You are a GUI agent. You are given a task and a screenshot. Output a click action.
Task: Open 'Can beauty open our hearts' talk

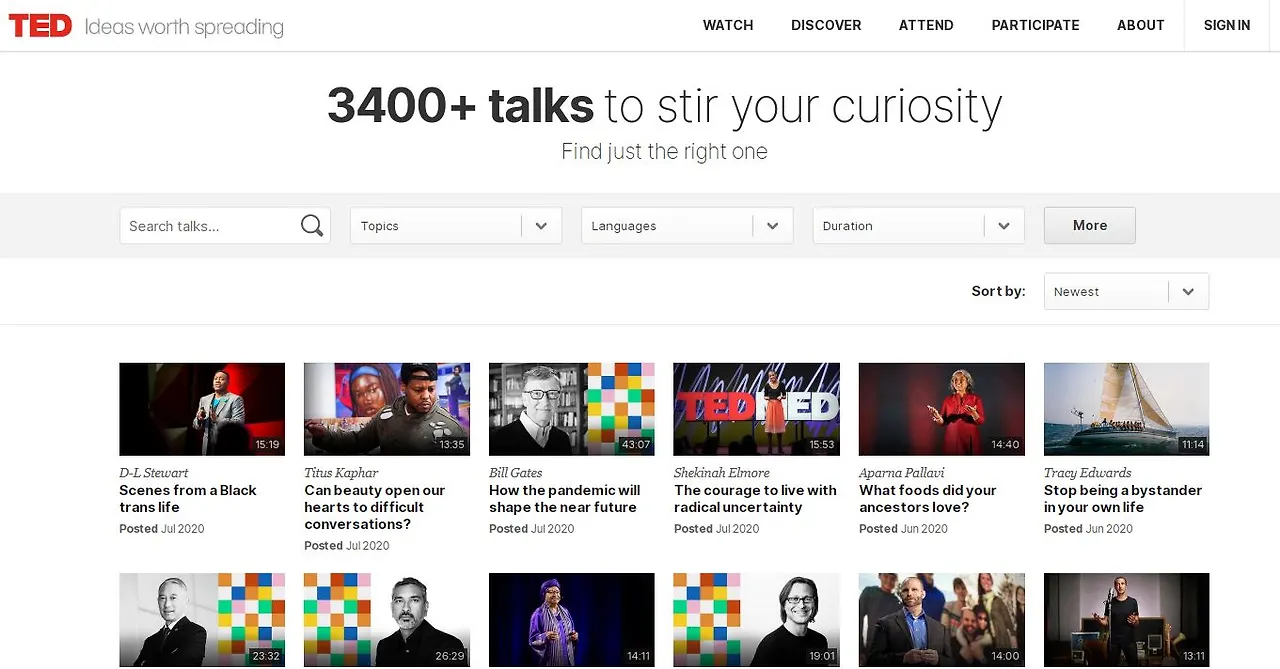(375, 507)
